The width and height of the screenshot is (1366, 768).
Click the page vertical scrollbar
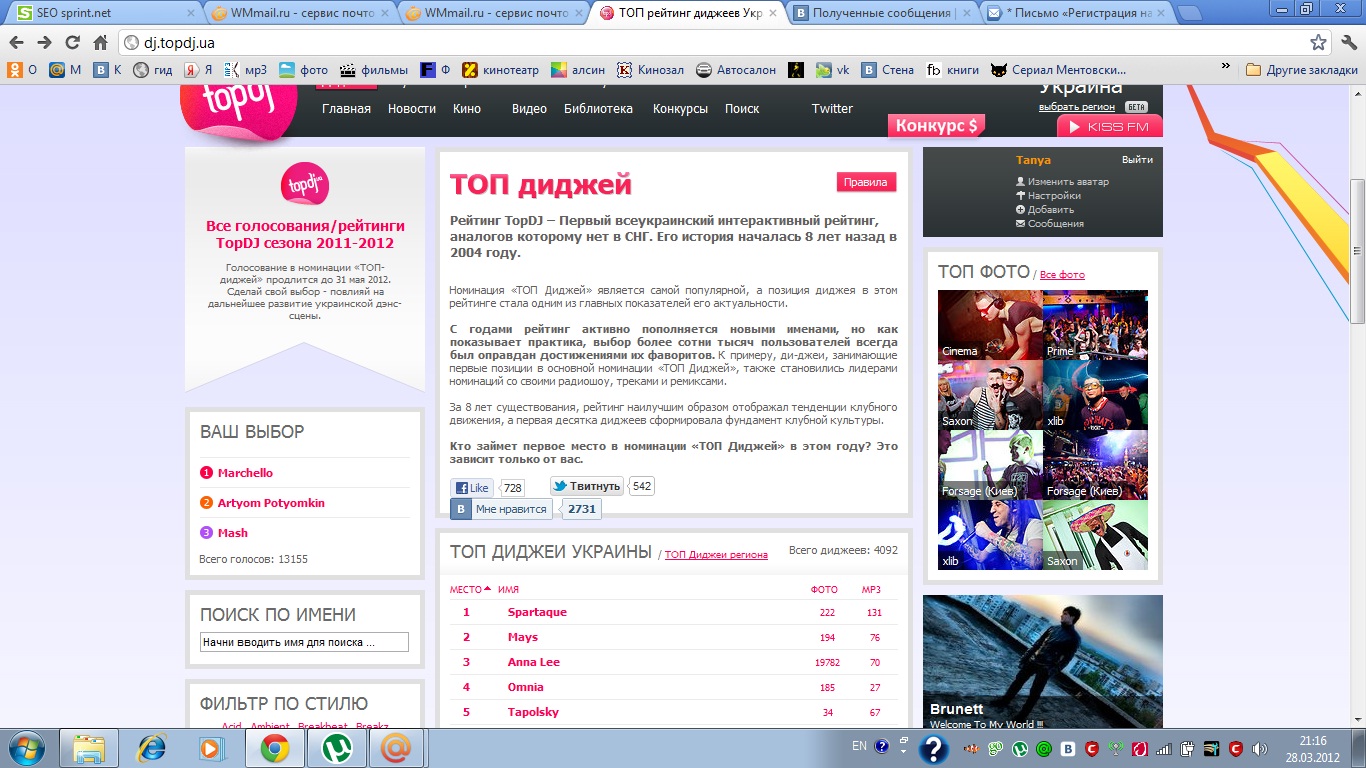1357,250
